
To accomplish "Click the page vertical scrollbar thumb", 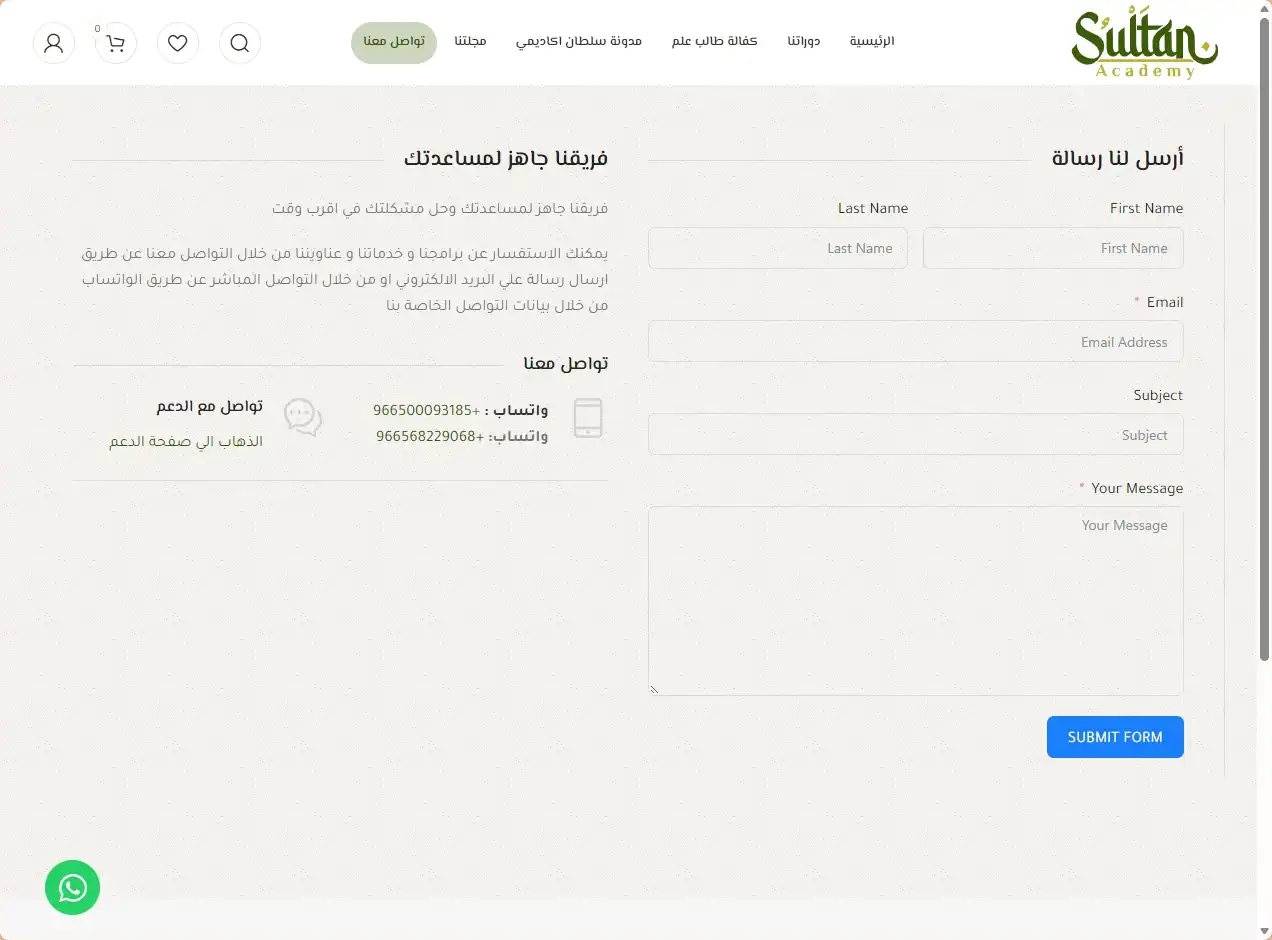I will [x=1264, y=340].
